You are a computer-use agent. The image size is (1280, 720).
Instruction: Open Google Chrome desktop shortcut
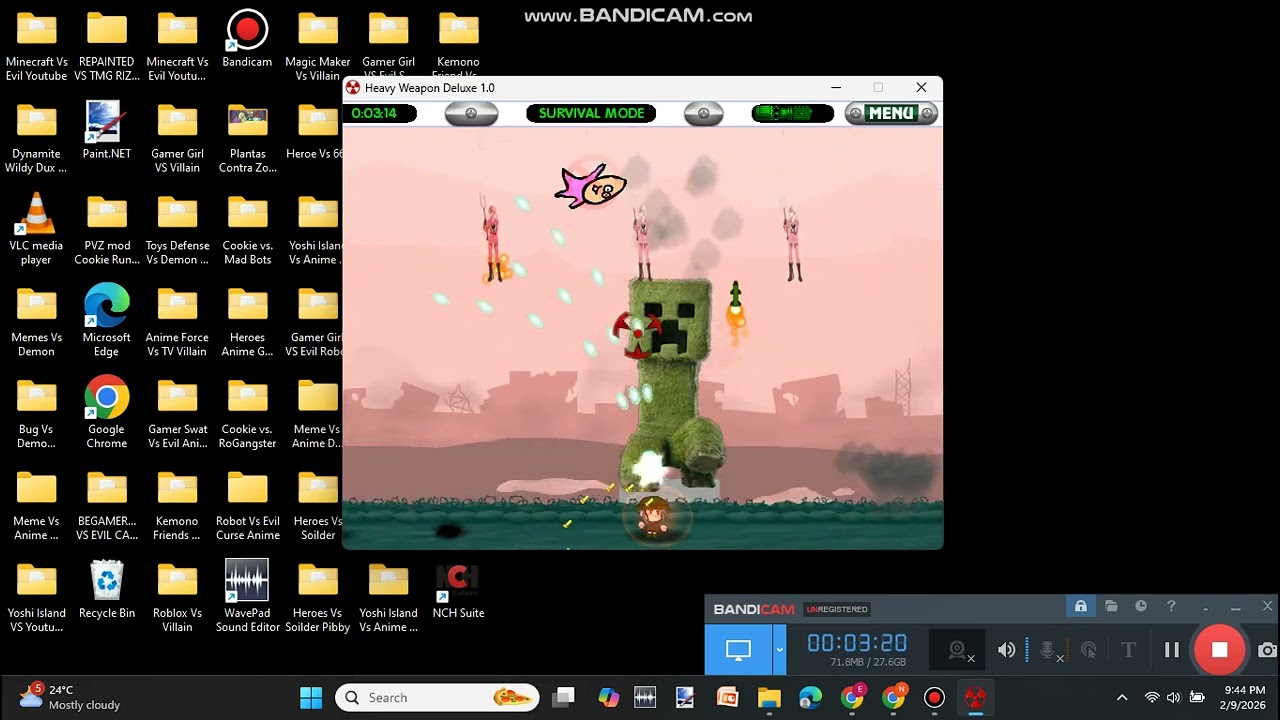(106, 414)
